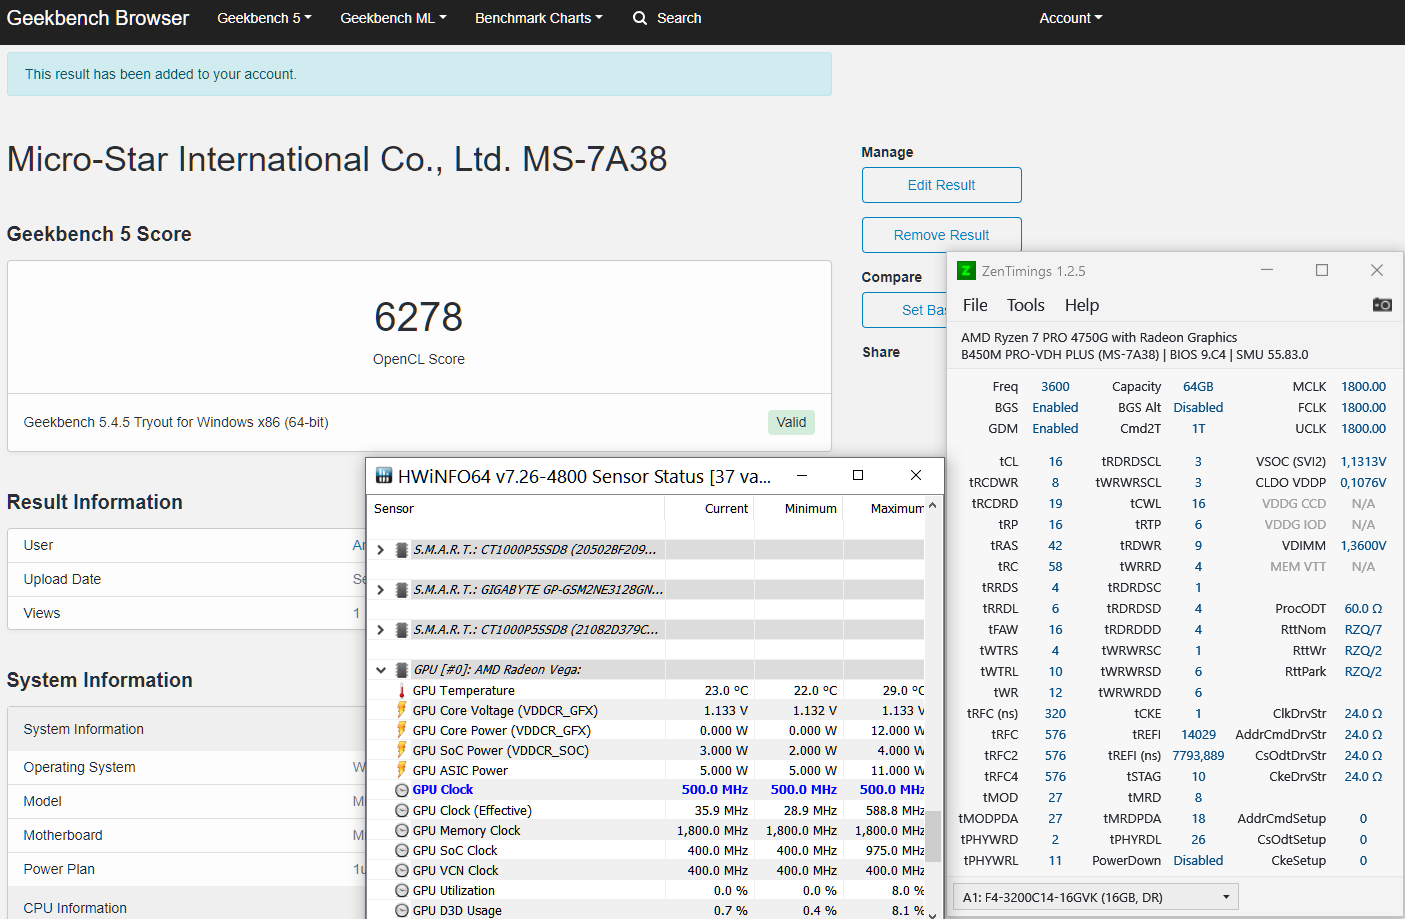1405x919 pixels.
Task: Click the Freq value 3600 in ZenTimings
Action: click(1055, 387)
